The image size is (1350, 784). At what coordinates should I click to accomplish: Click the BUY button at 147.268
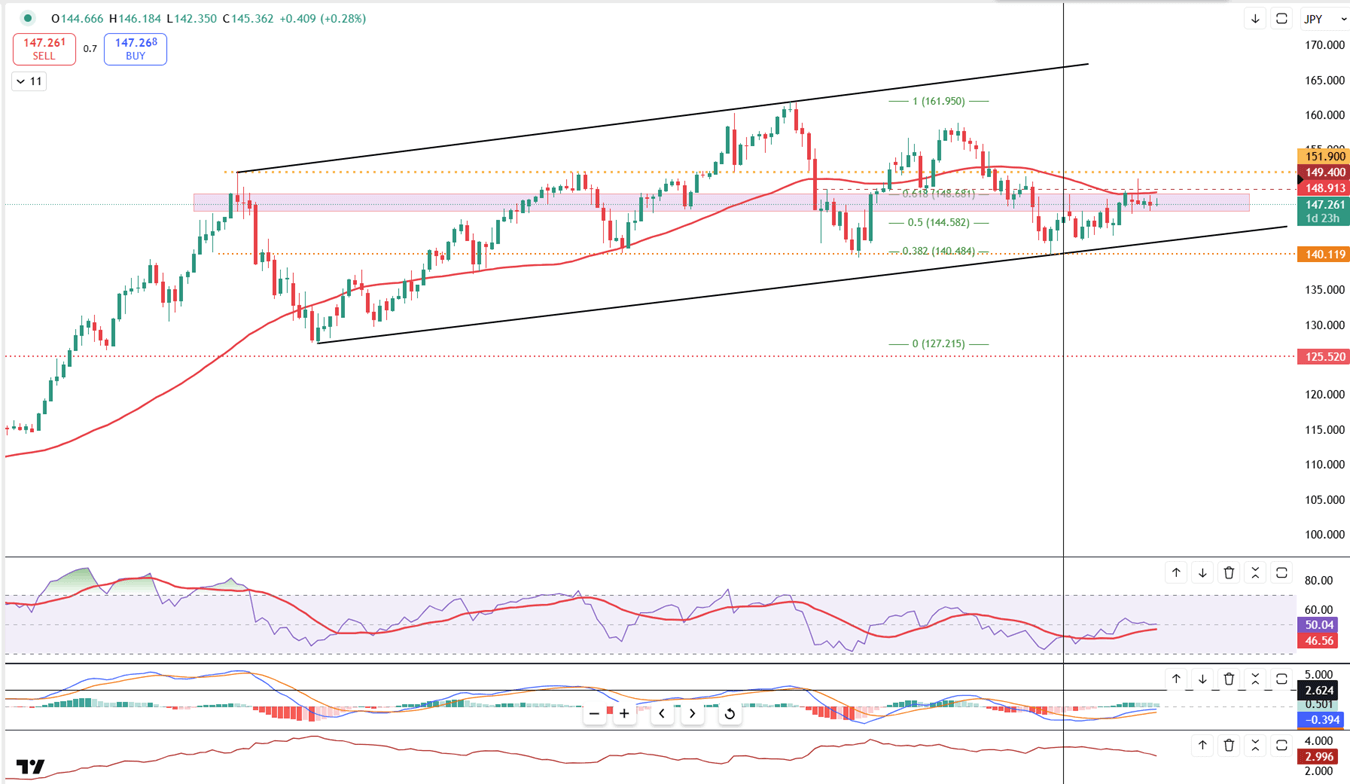coord(135,49)
